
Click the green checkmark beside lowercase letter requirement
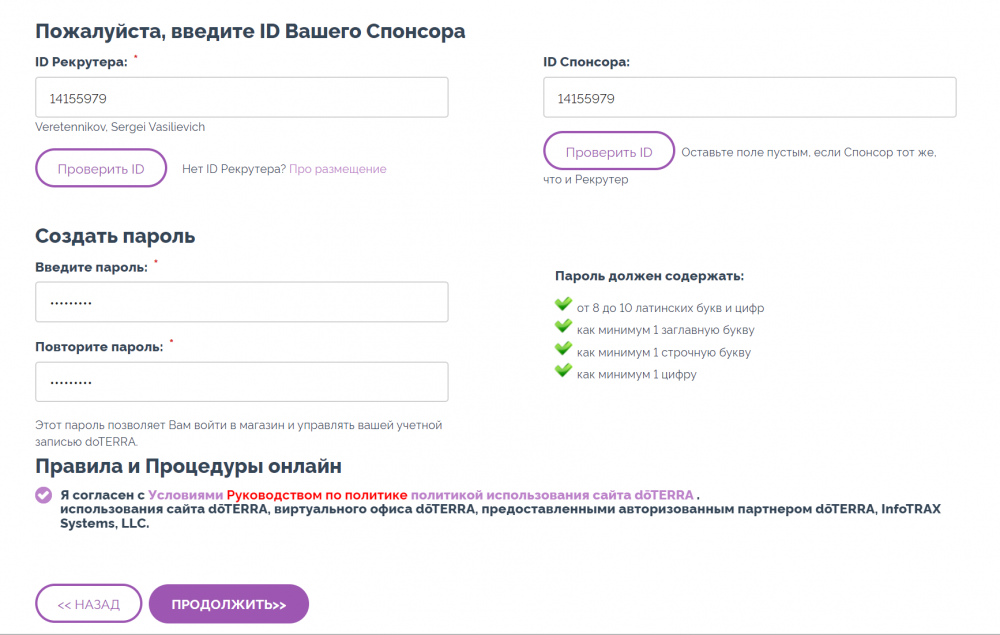[563, 348]
